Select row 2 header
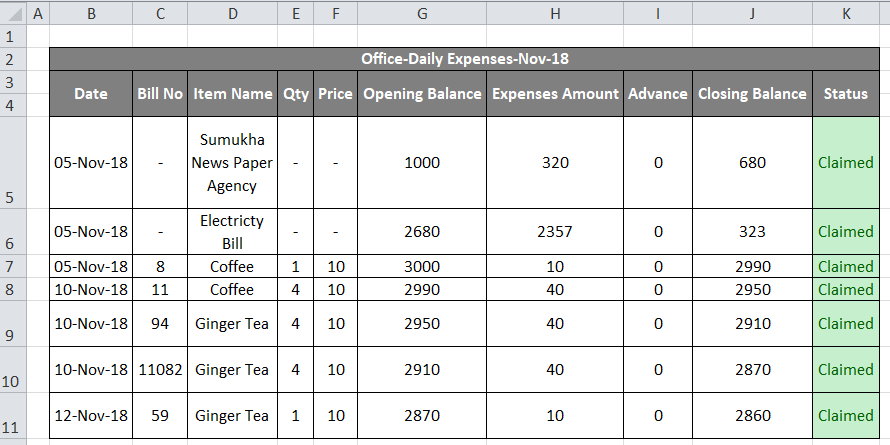Screen dimensions: 890x445 click(12, 59)
